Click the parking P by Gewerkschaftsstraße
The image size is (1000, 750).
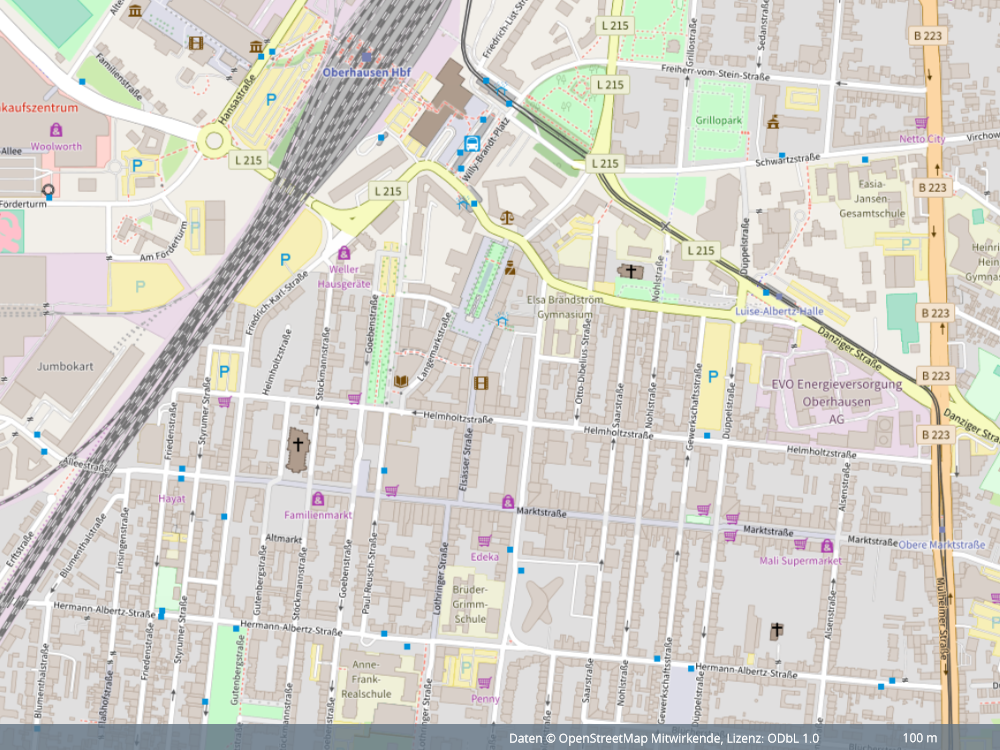(713, 376)
